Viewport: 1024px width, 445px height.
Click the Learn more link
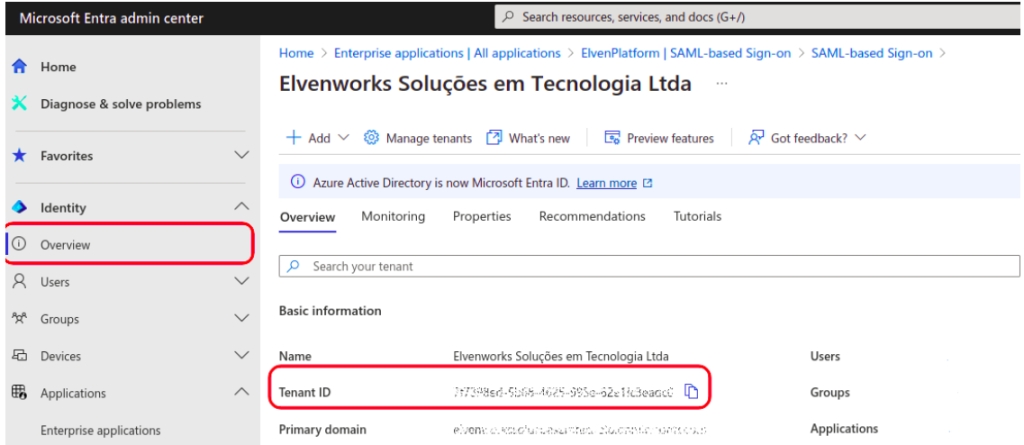click(606, 183)
